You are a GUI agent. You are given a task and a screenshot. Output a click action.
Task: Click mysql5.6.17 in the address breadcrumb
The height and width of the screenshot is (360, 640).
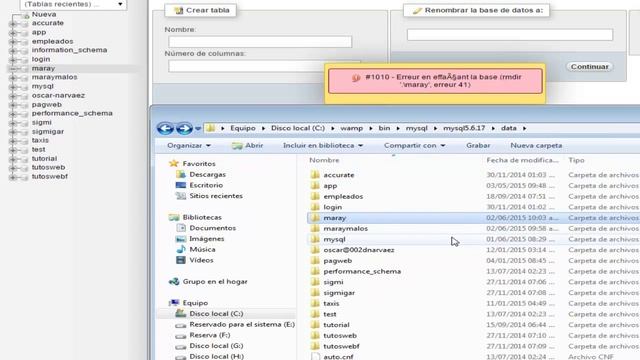coord(464,128)
